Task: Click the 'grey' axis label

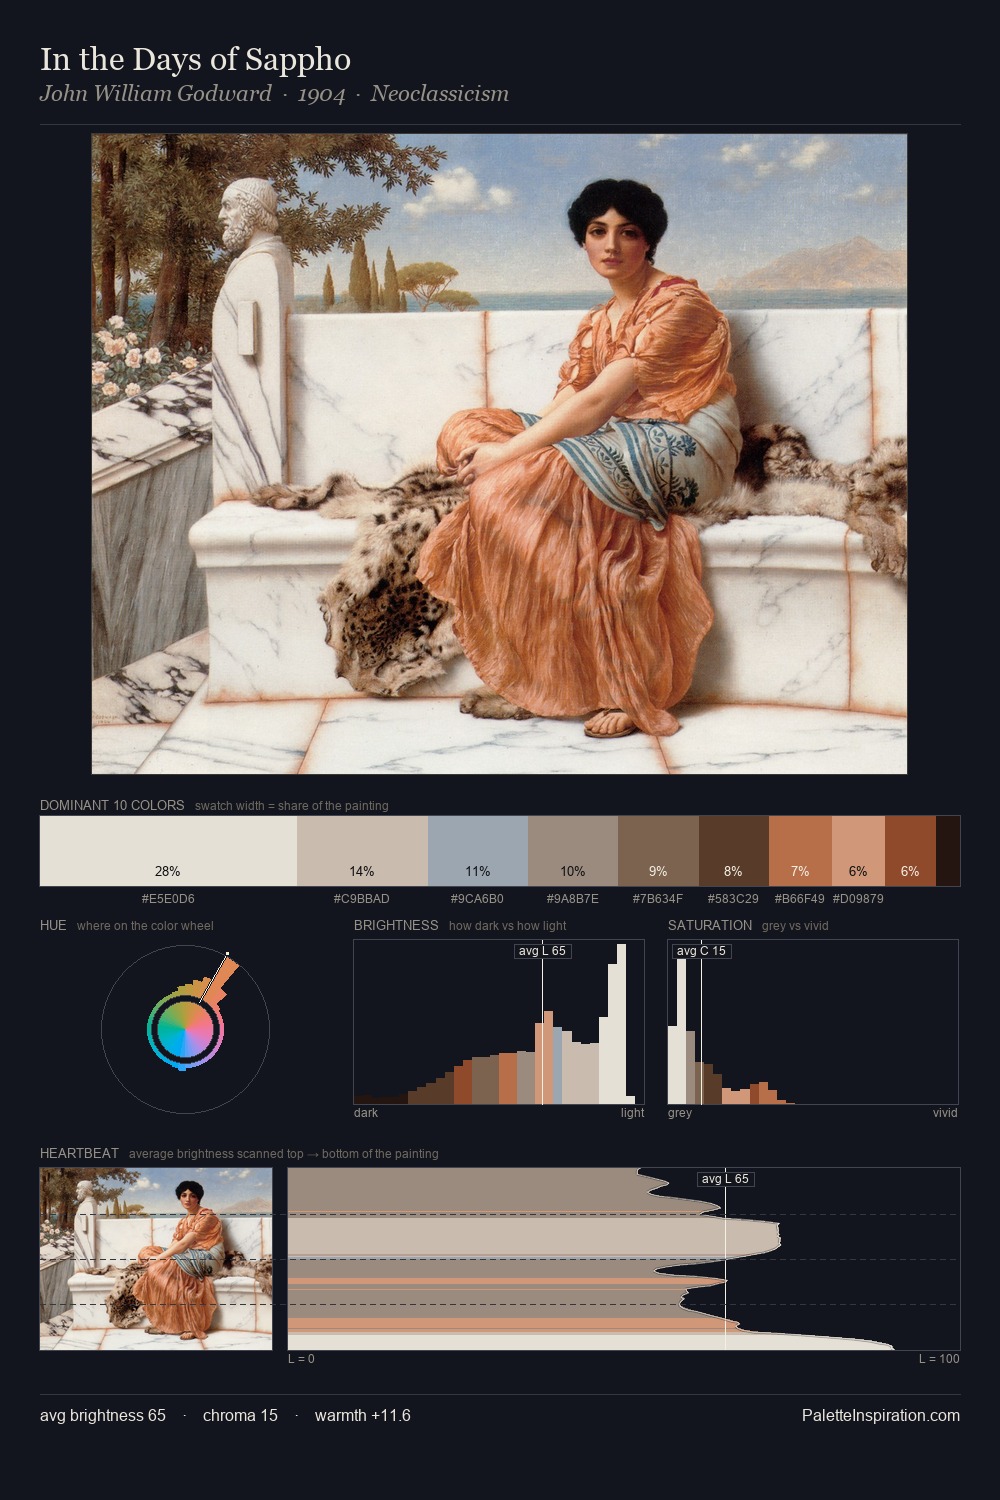Action: (x=680, y=1113)
